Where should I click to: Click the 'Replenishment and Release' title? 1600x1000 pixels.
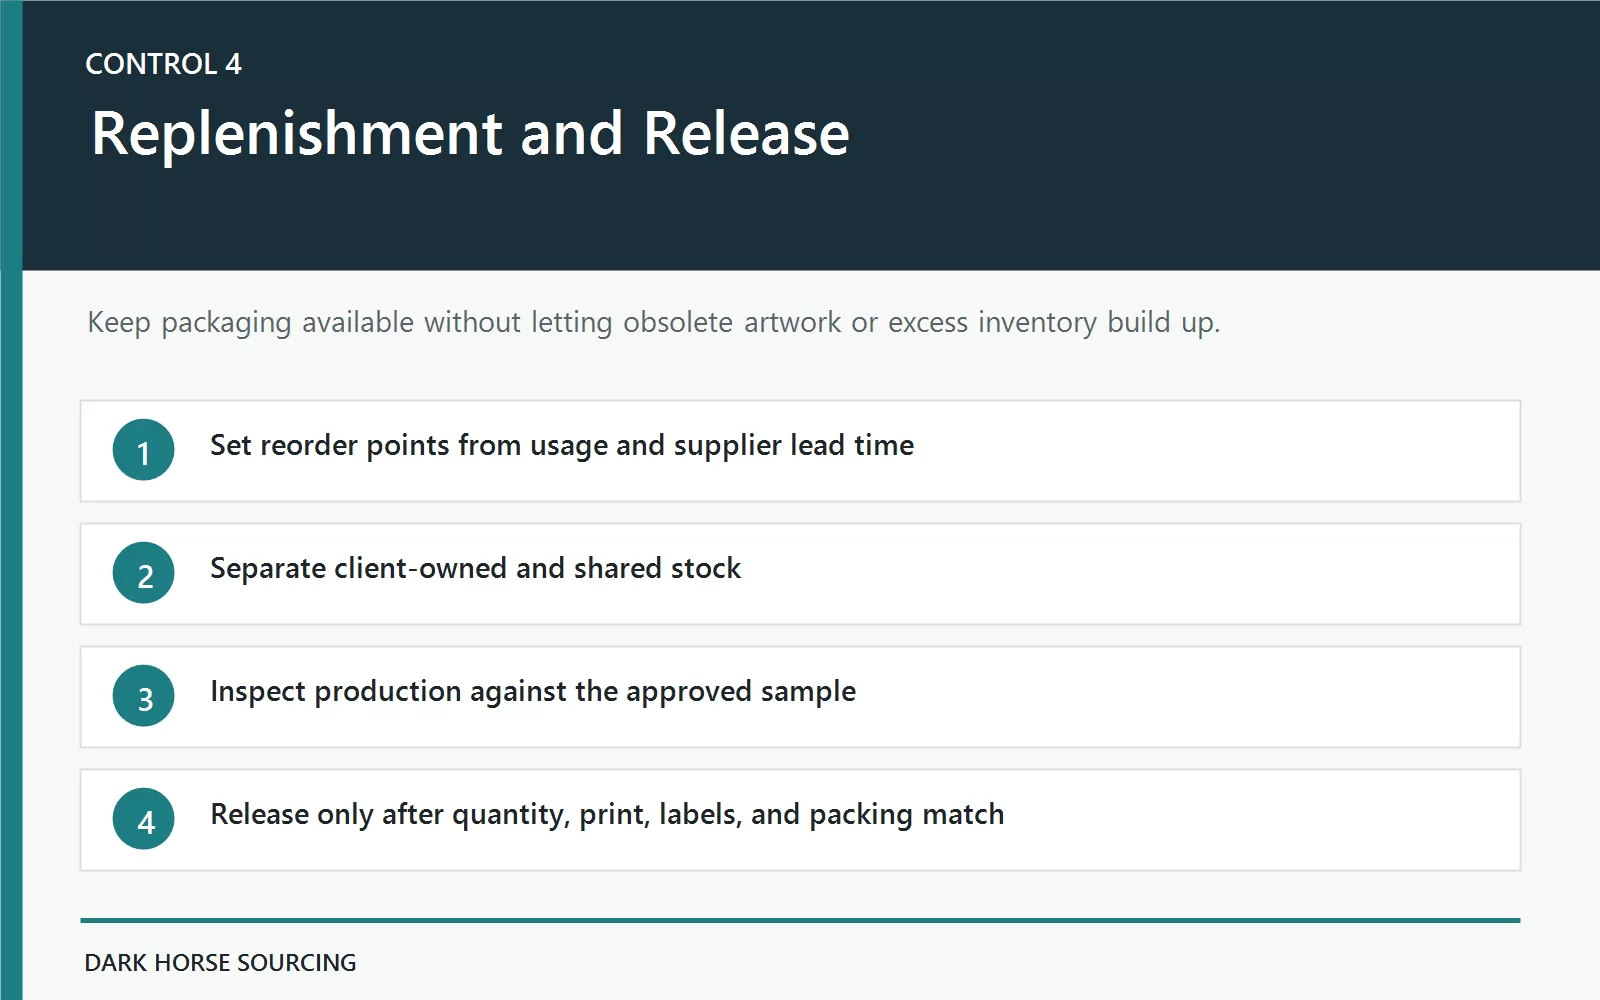tap(470, 133)
